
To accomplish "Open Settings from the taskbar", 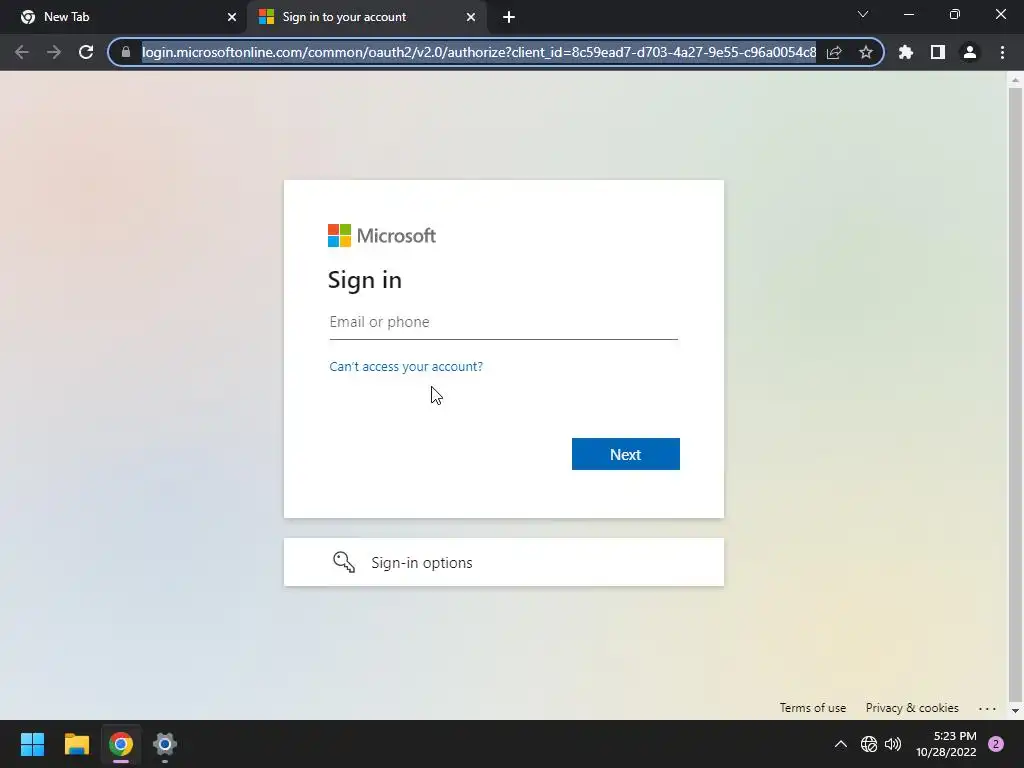I will pos(165,744).
